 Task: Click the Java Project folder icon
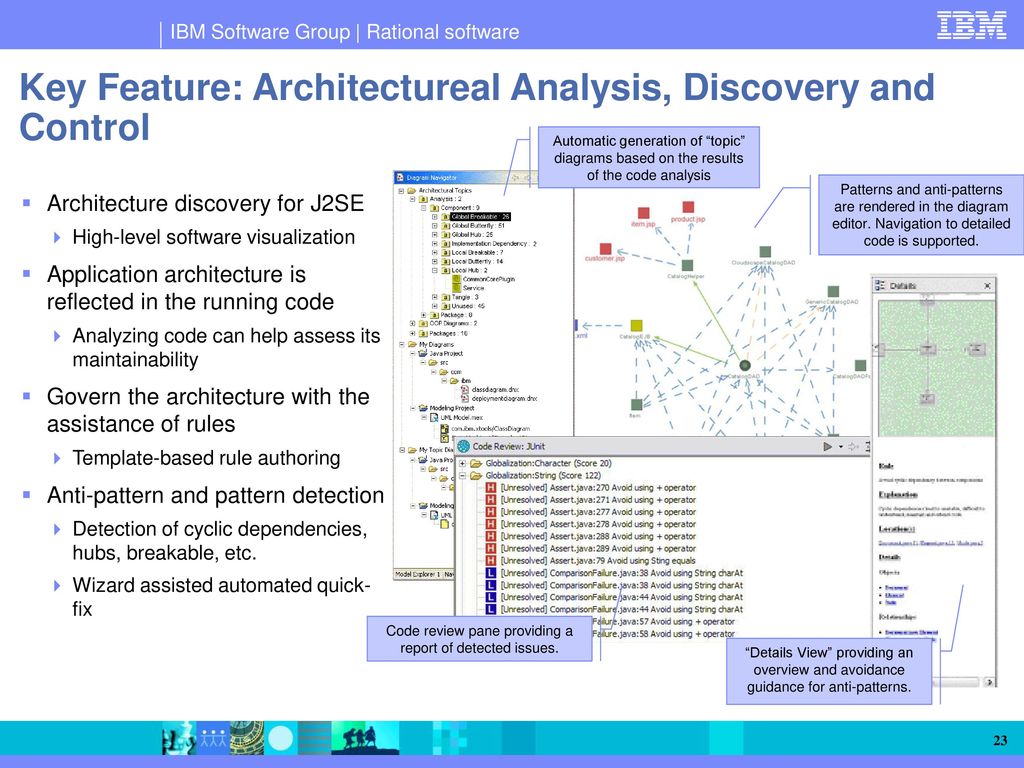point(423,353)
